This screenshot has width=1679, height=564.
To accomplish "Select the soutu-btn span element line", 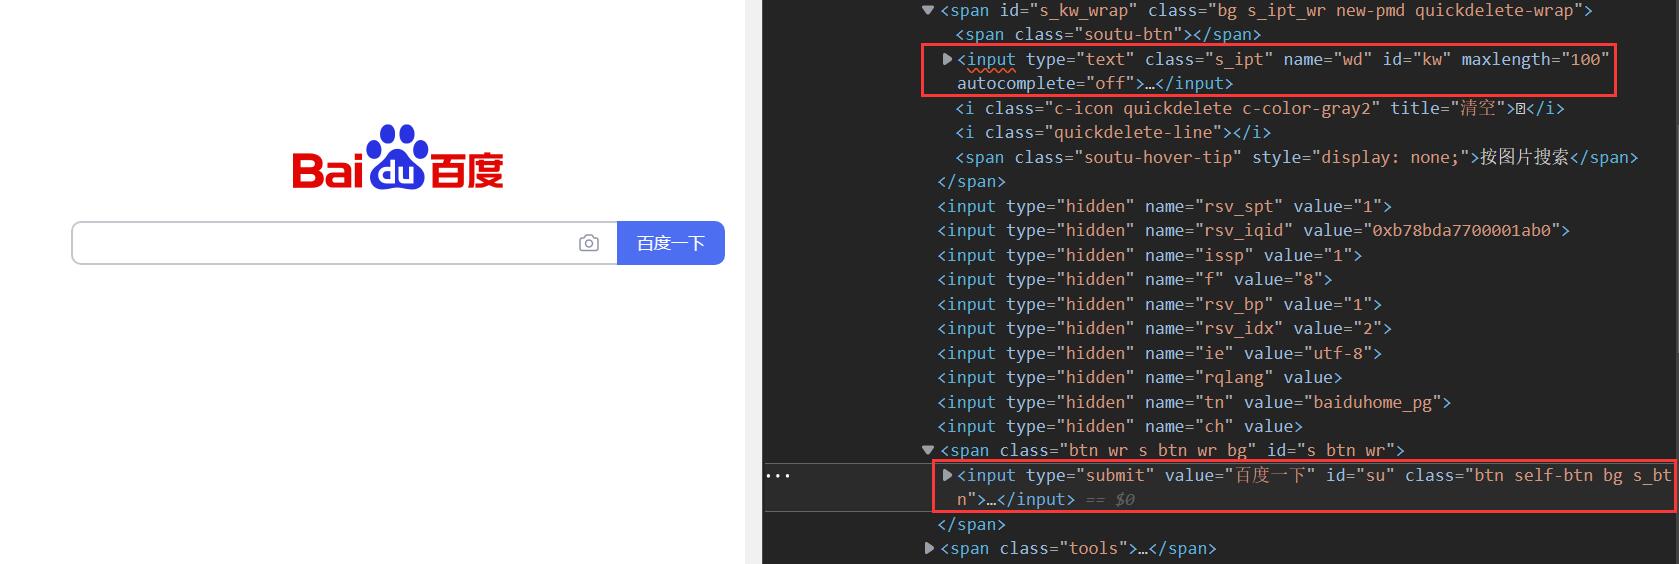I will click(x=1107, y=35).
